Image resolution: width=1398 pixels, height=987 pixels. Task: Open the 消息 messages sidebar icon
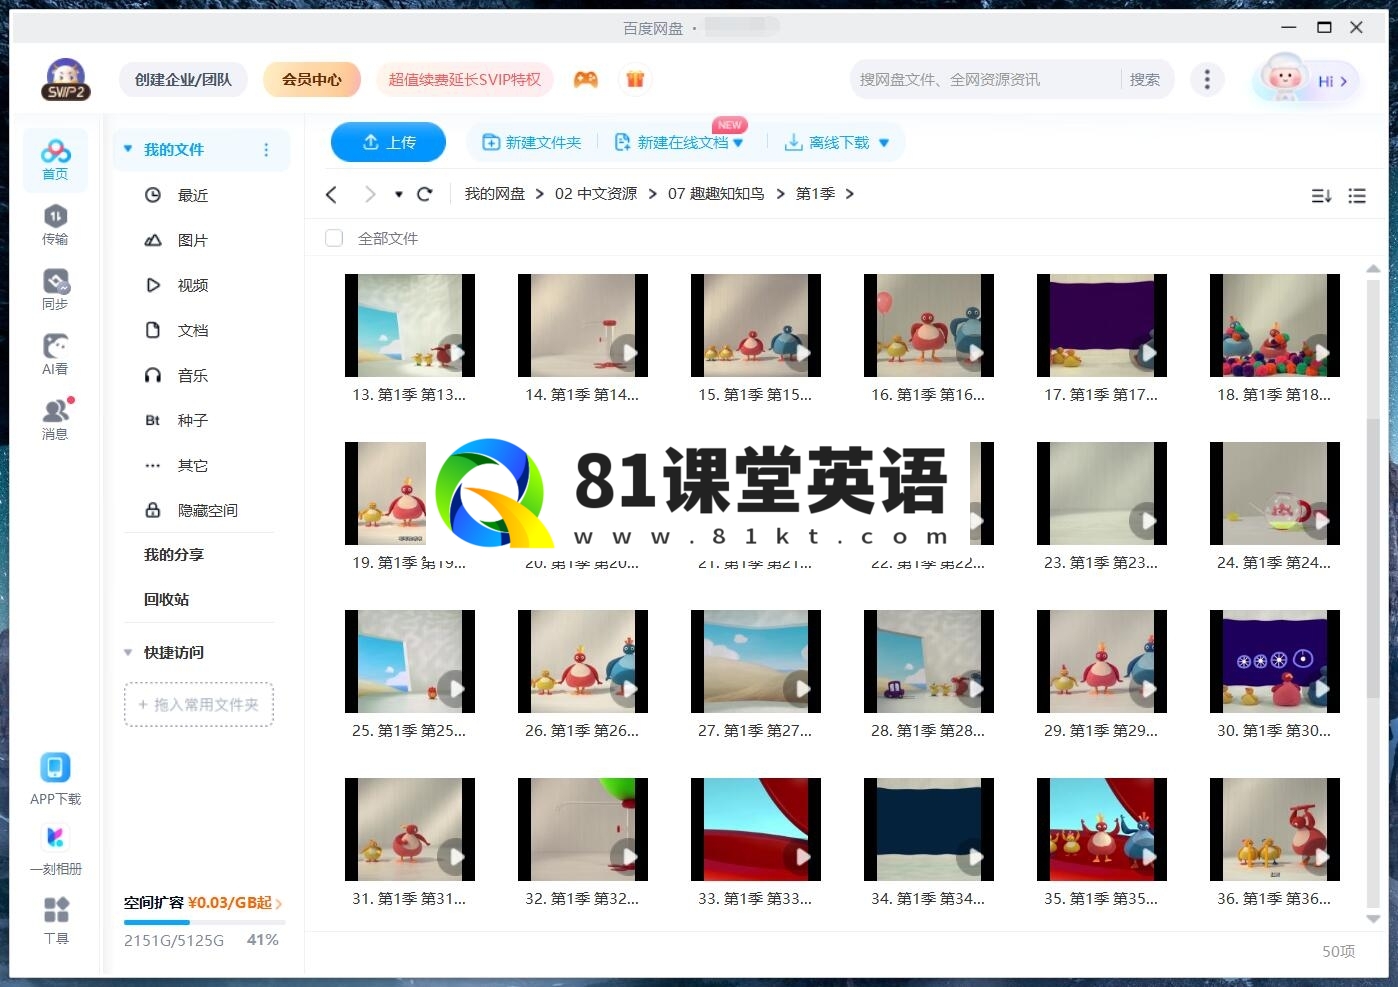coord(55,420)
